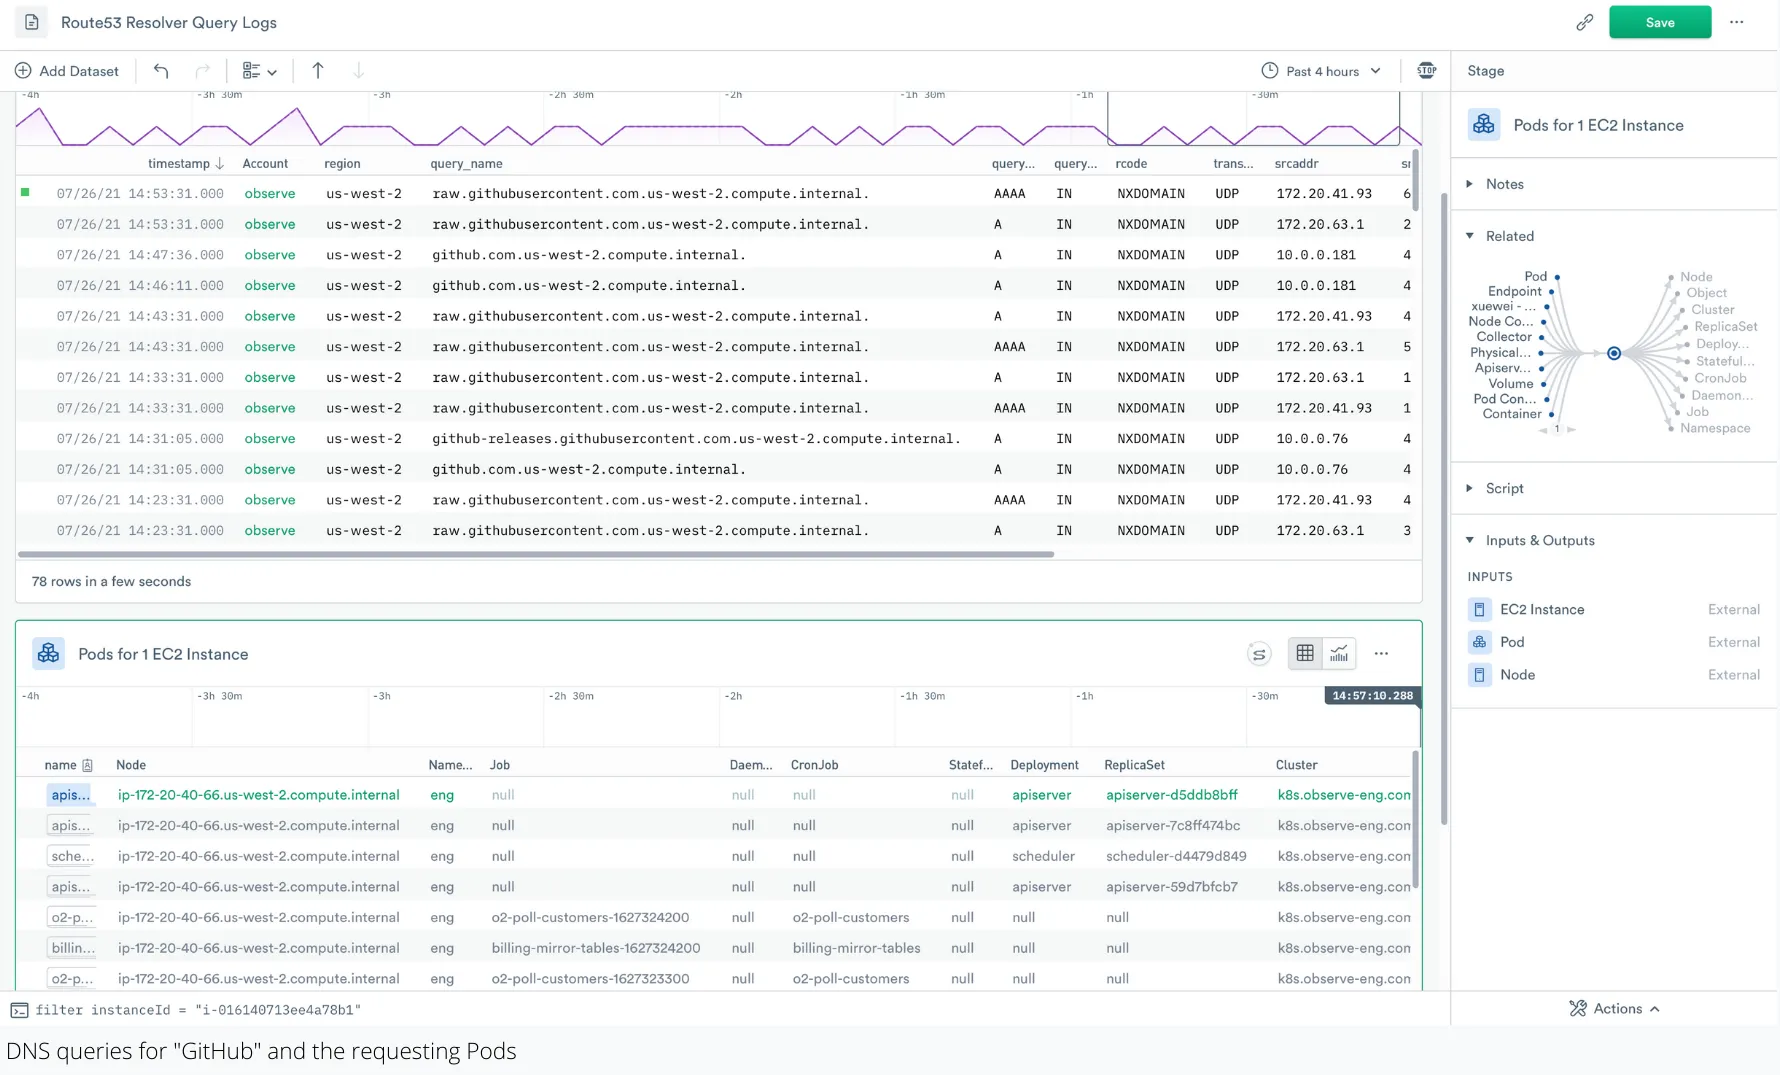This screenshot has width=1780, height=1075.
Task: Switch to table view in Pods stage
Action: pyautogui.click(x=1305, y=654)
